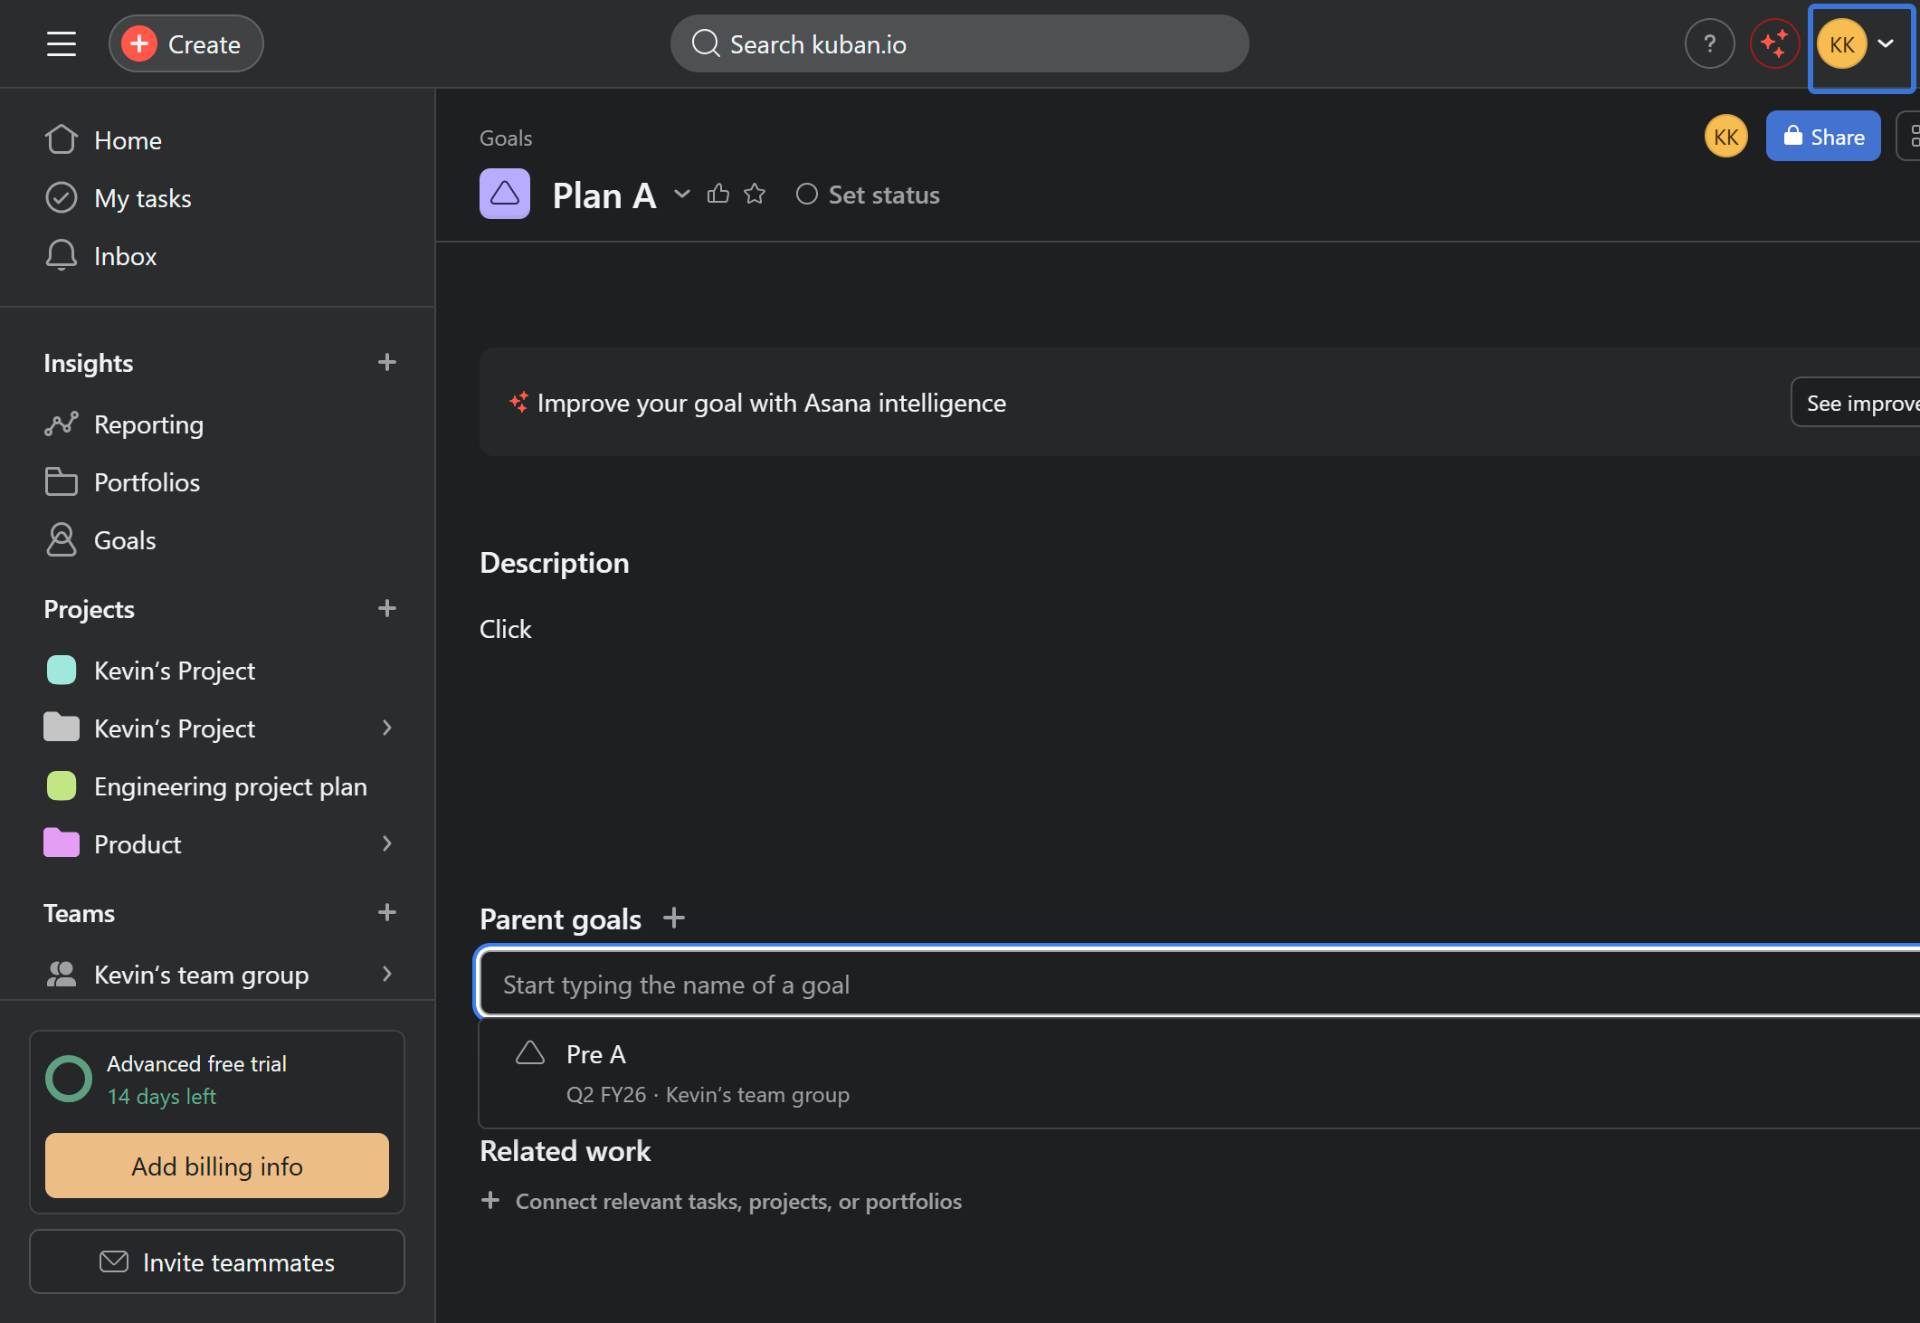Screen dimensions: 1920x1323
Task: Click the Description text 'Click'
Action: pos(505,629)
